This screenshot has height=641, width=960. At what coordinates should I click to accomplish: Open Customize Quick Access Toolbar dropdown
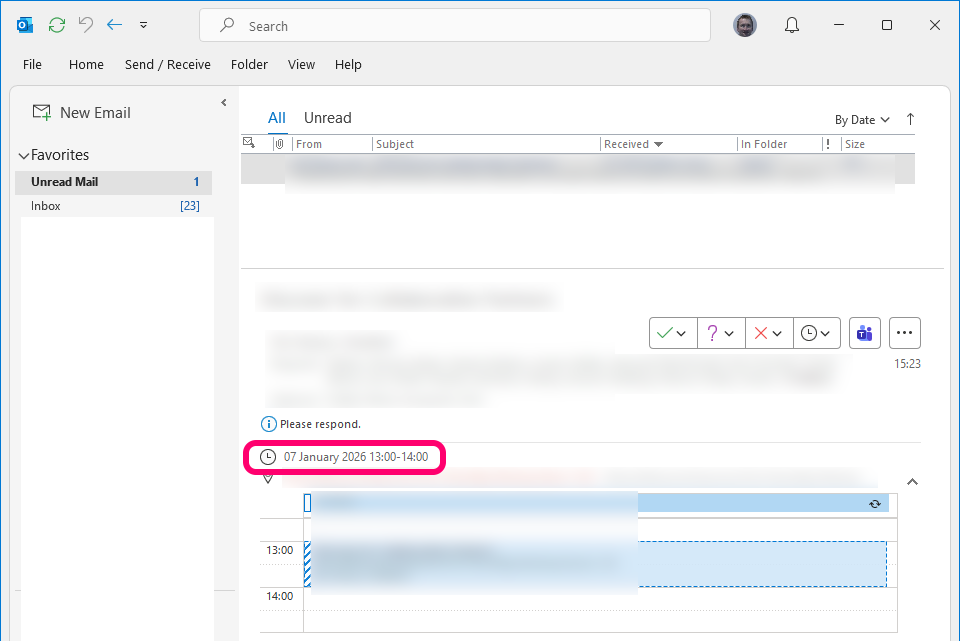pos(143,25)
